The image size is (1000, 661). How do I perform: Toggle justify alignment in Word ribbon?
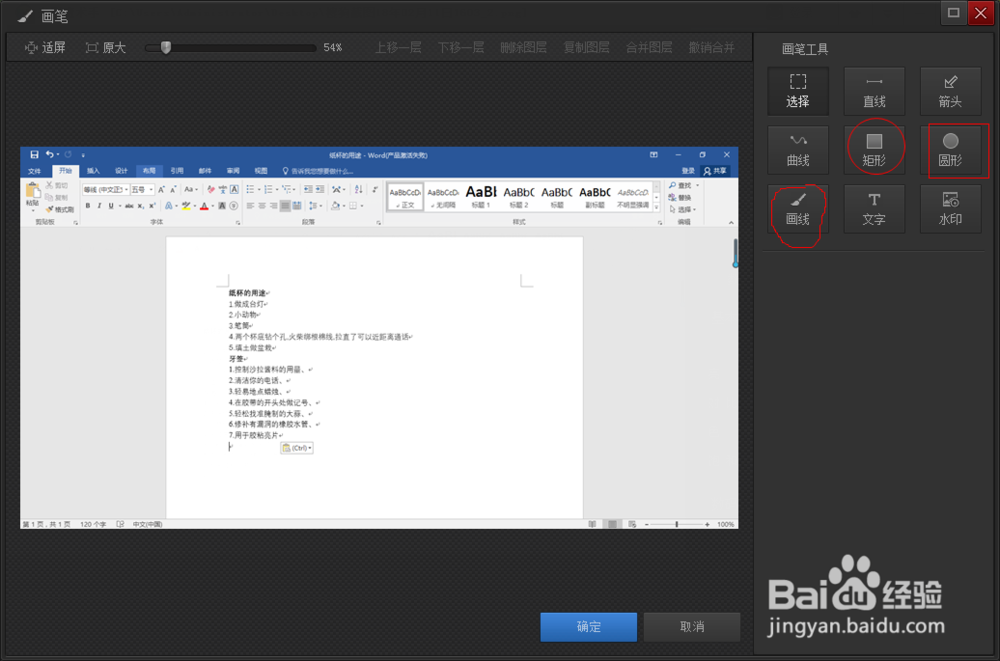(285, 205)
